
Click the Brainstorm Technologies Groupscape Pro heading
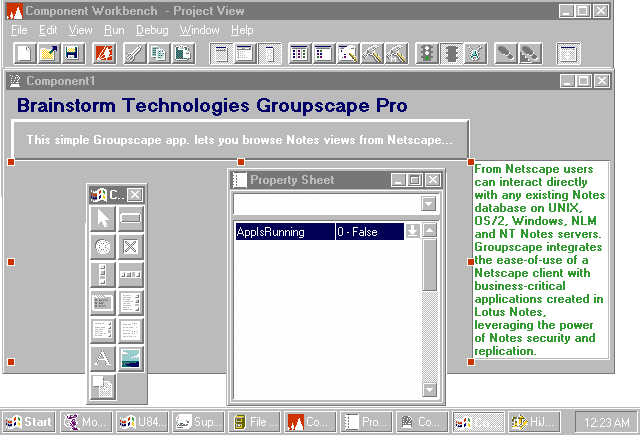coord(212,105)
